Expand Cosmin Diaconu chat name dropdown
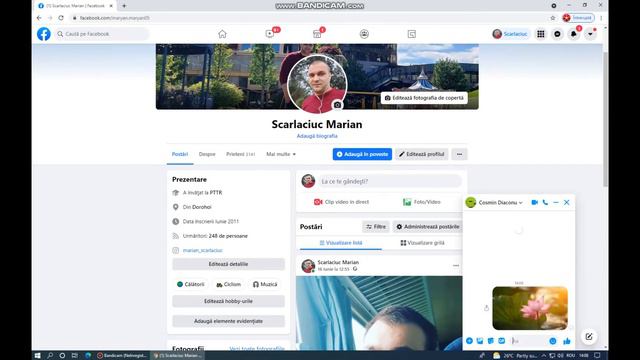This screenshot has width=640, height=360. pyautogui.click(x=500, y=202)
